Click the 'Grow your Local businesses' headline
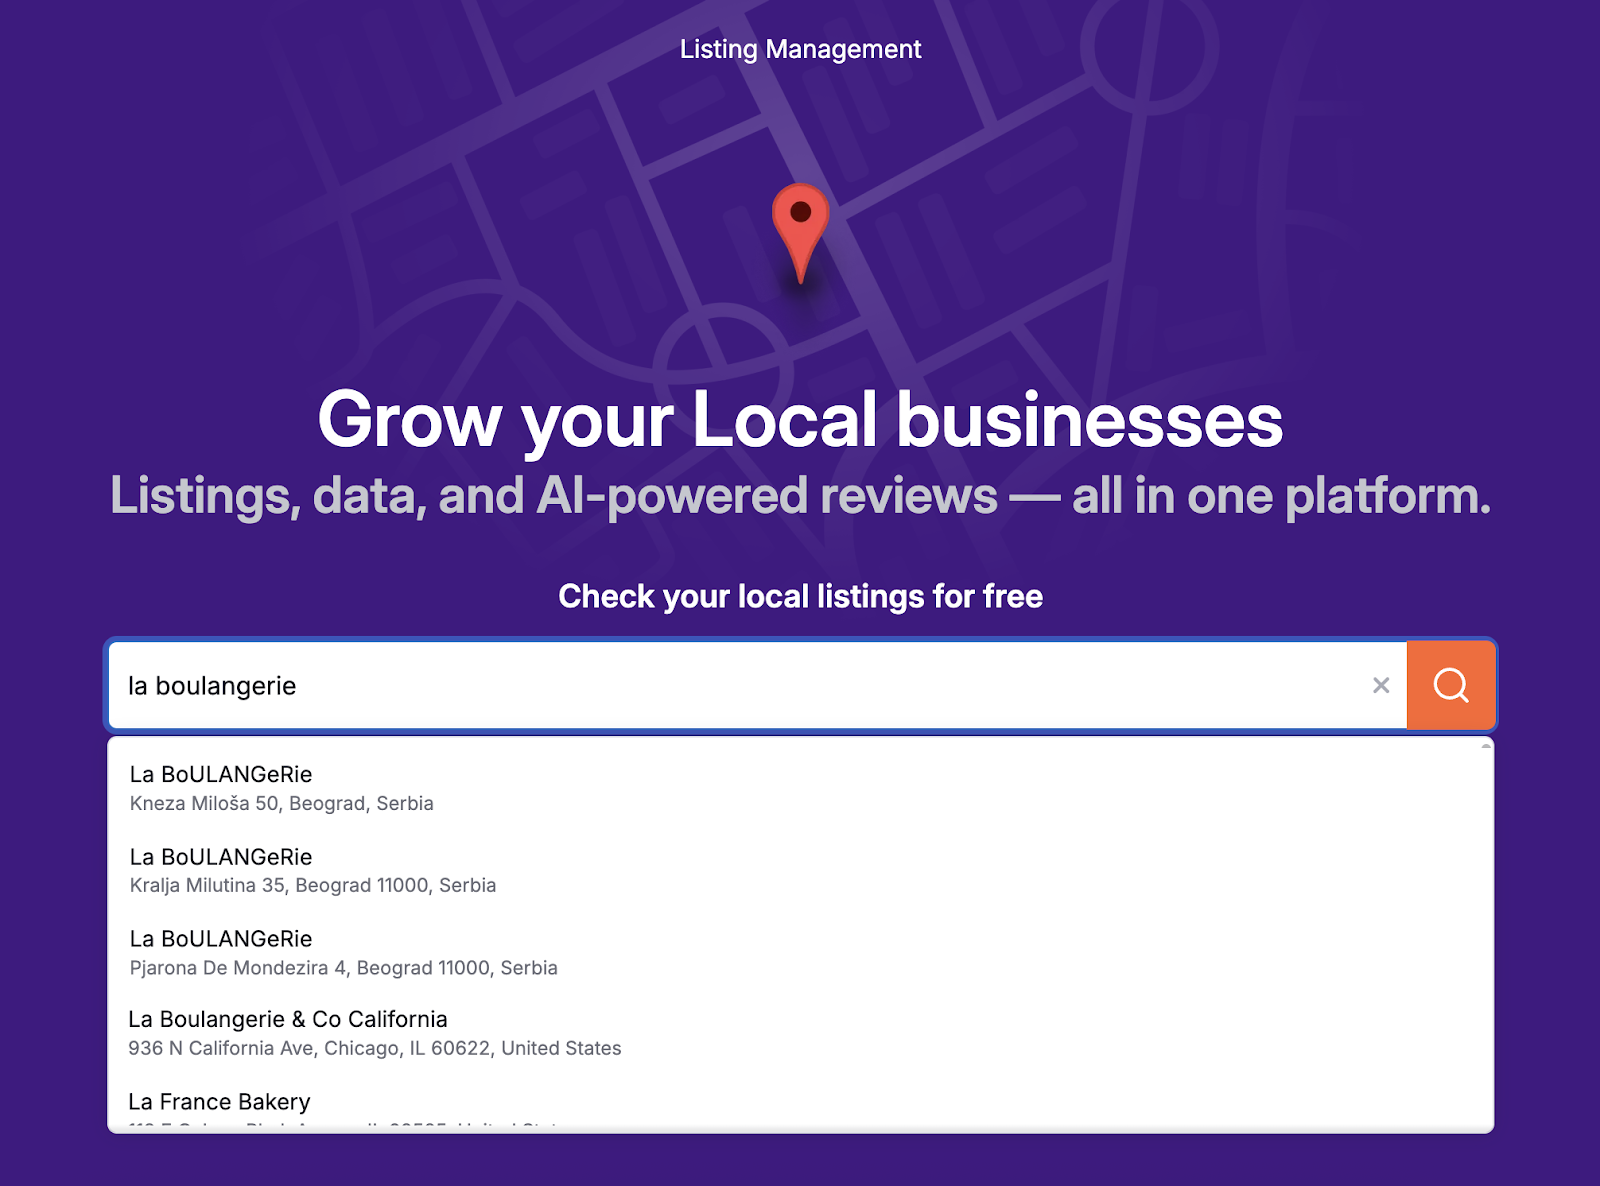This screenshot has width=1600, height=1186. pyautogui.click(x=800, y=420)
